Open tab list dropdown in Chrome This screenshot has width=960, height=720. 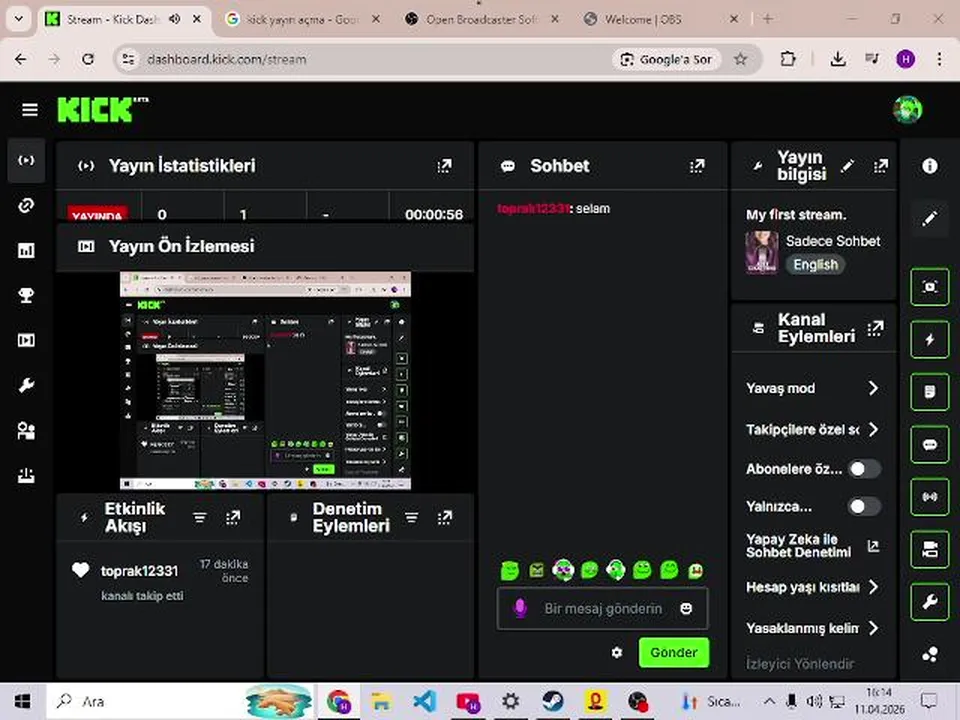[x=18, y=18]
